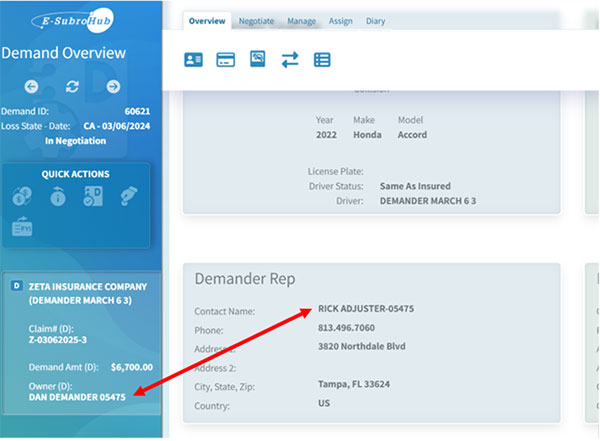Click the pen-in-hand quick action icon

(x=128, y=197)
